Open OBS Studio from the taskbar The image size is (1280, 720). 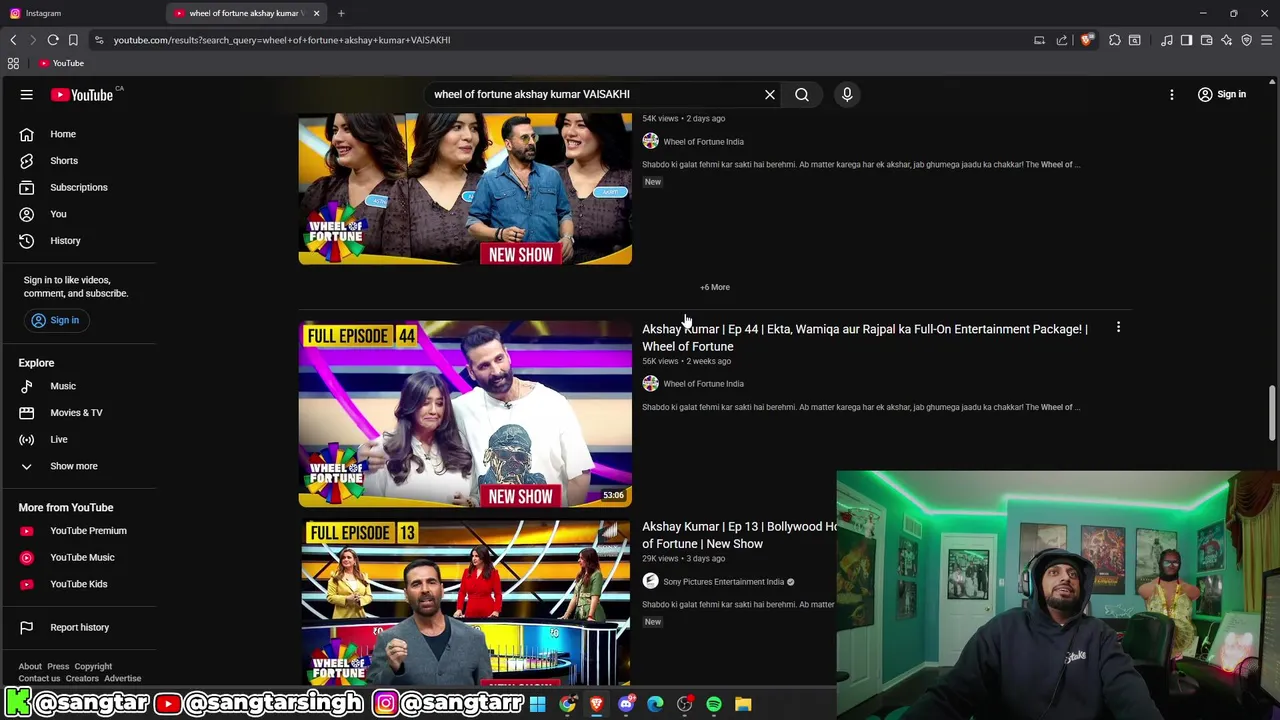[x=685, y=704]
